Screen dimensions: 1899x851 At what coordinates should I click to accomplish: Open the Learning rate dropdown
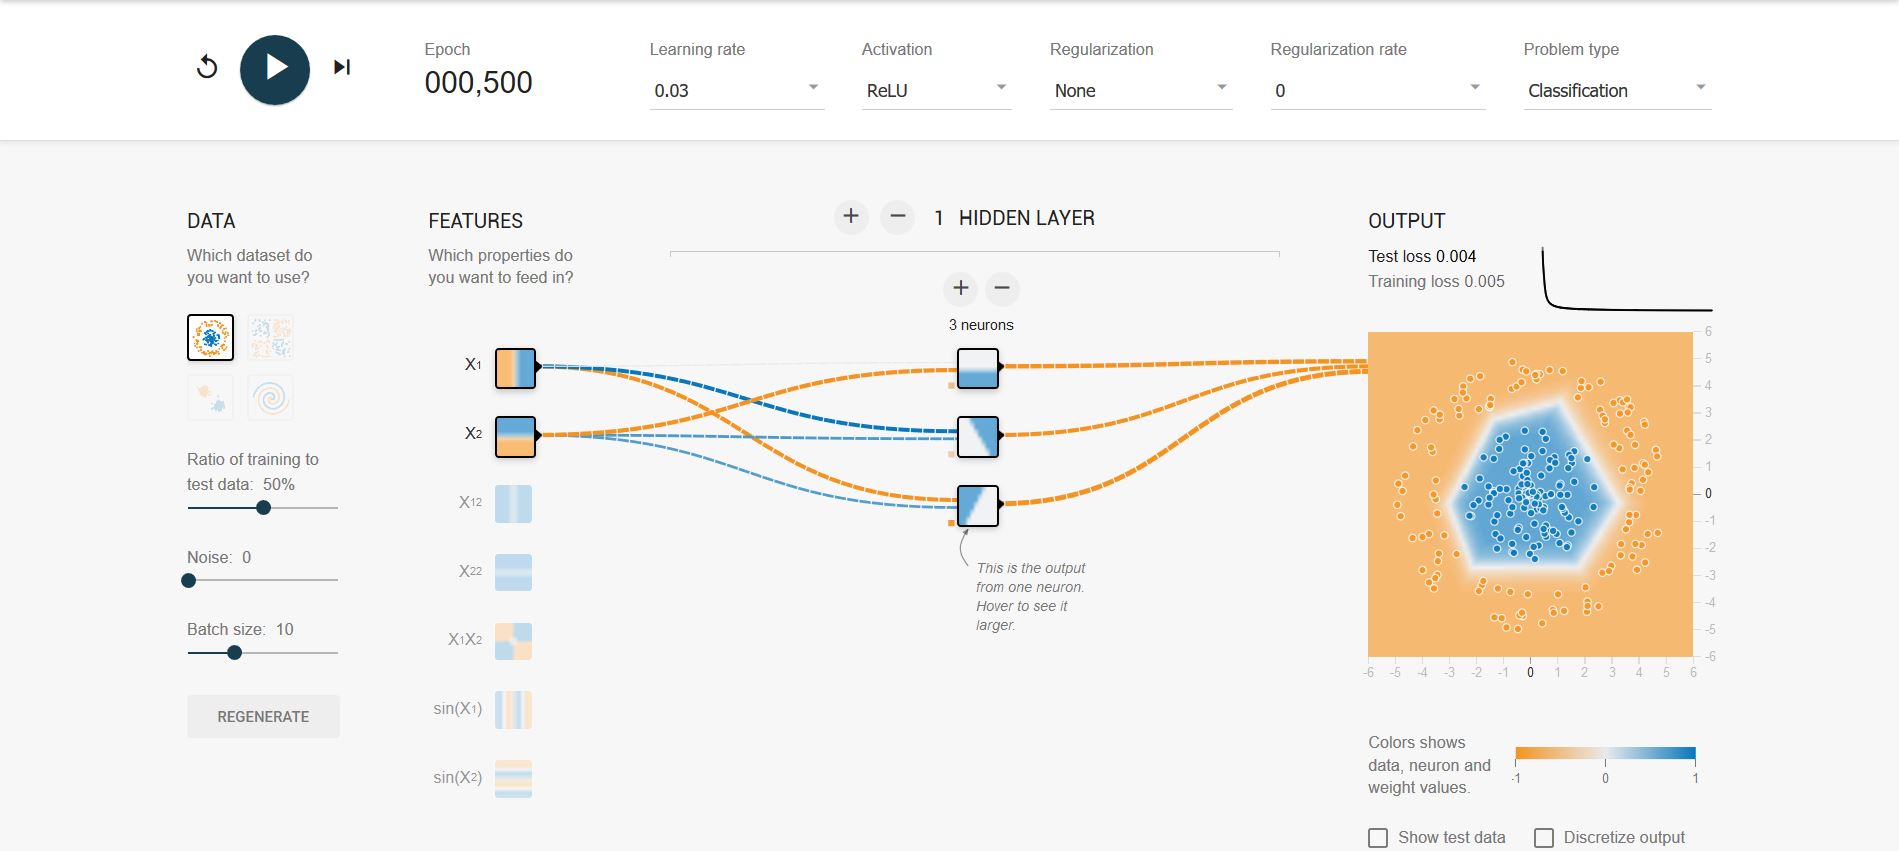(737, 91)
